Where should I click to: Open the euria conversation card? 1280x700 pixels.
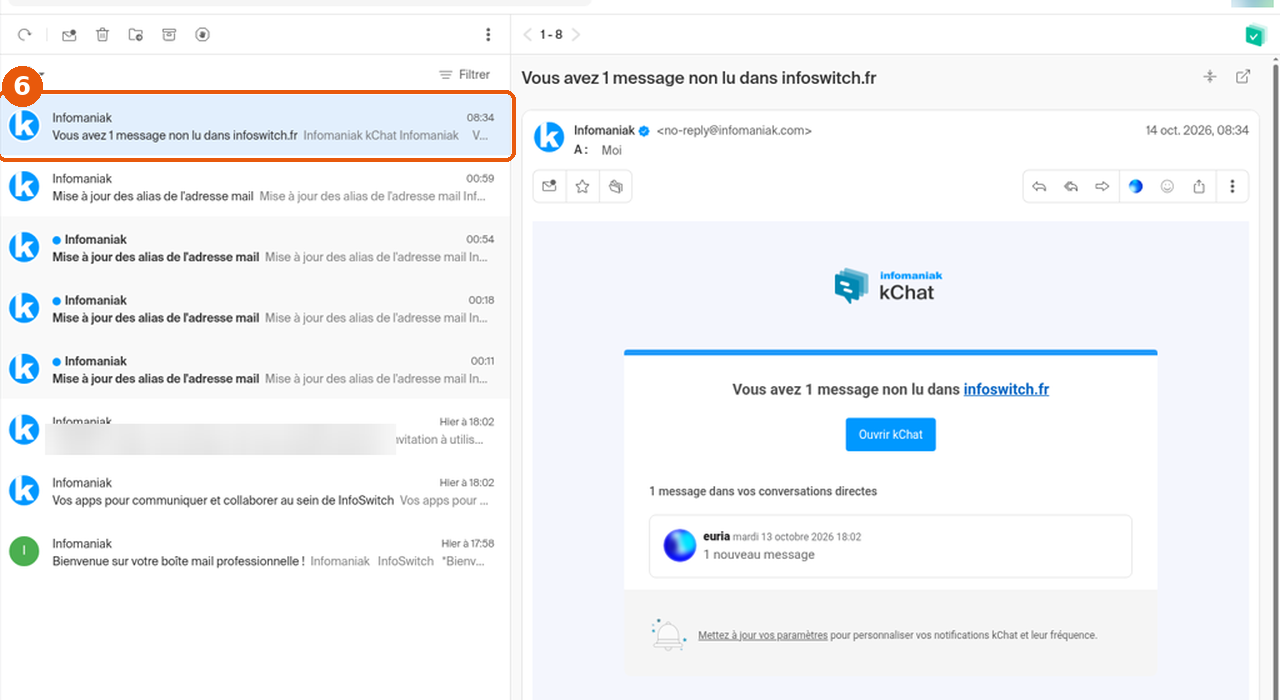pos(890,546)
